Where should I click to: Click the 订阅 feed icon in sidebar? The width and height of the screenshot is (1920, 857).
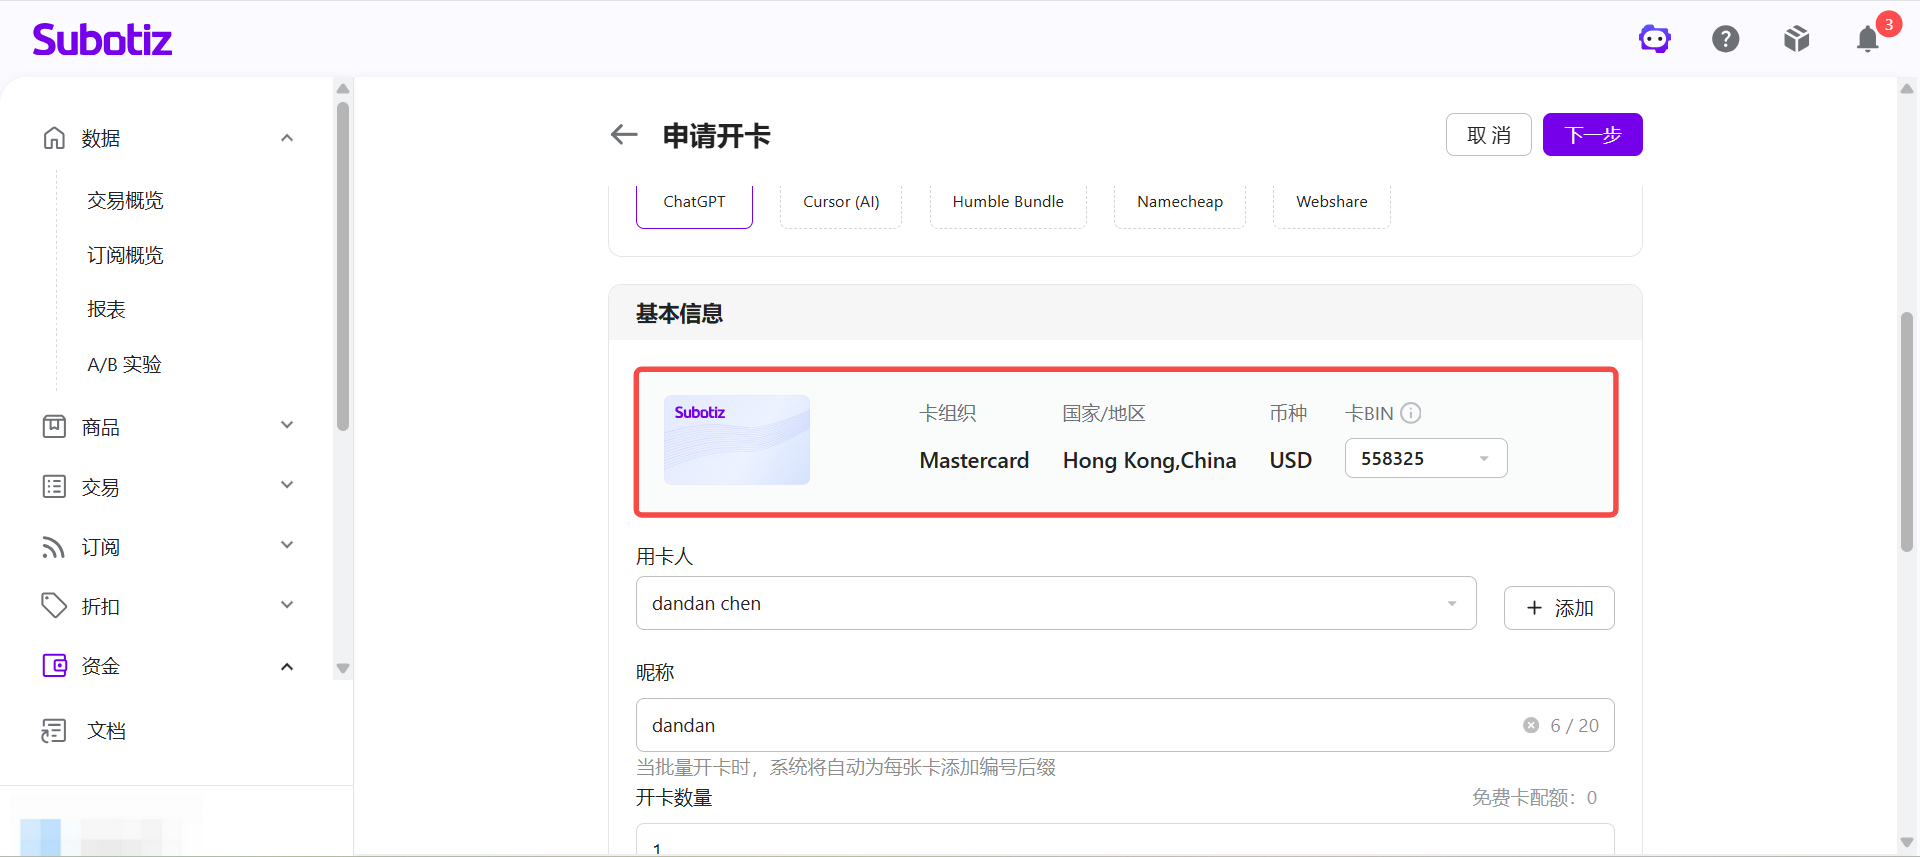[x=54, y=547]
